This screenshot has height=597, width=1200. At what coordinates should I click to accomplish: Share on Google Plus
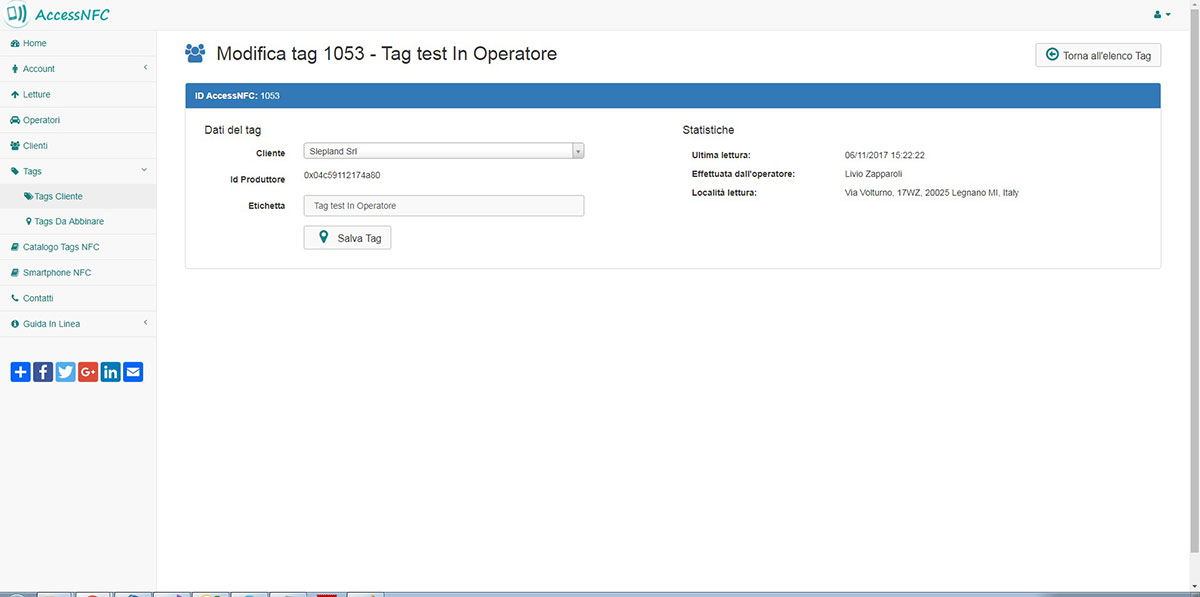click(x=88, y=372)
